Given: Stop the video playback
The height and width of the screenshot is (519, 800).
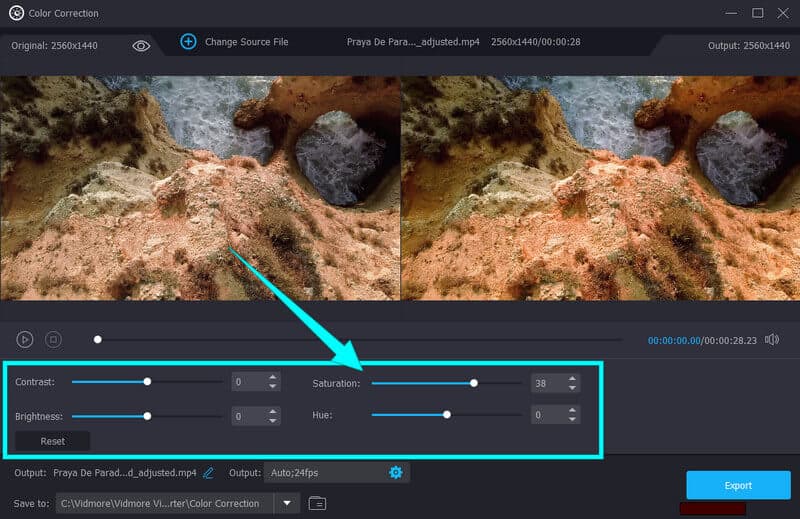Looking at the screenshot, I should pyautogui.click(x=53, y=340).
